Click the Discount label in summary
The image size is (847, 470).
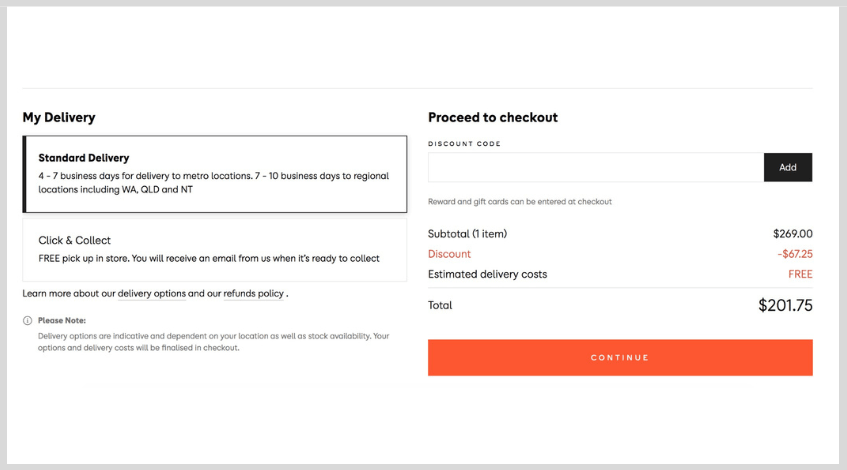[x=449, y=254]
